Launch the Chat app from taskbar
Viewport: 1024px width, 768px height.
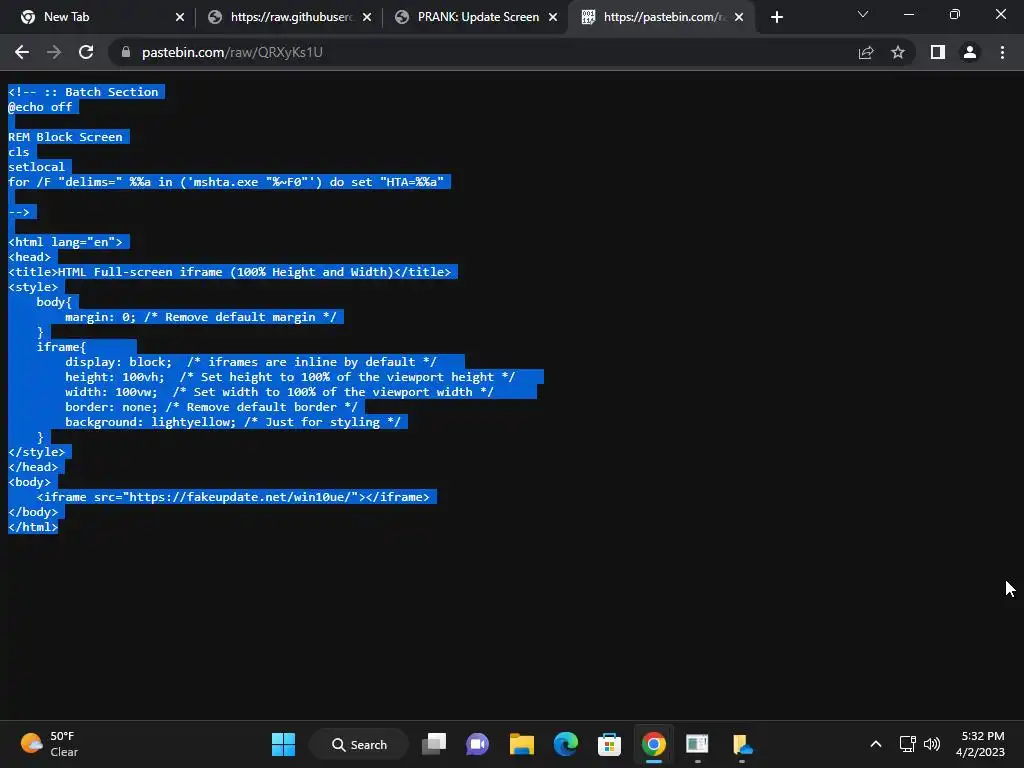pyautogui.click(x=477, y=744)
